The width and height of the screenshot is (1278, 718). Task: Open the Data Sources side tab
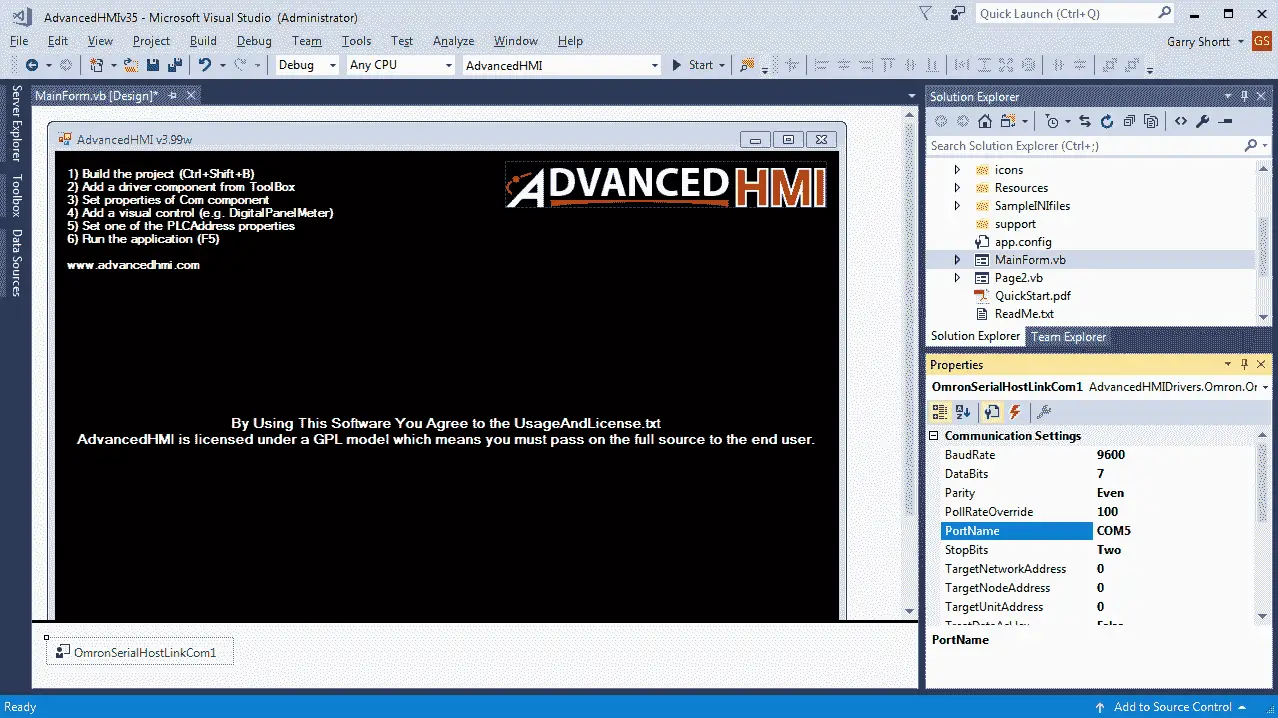(x=16, y=263)
